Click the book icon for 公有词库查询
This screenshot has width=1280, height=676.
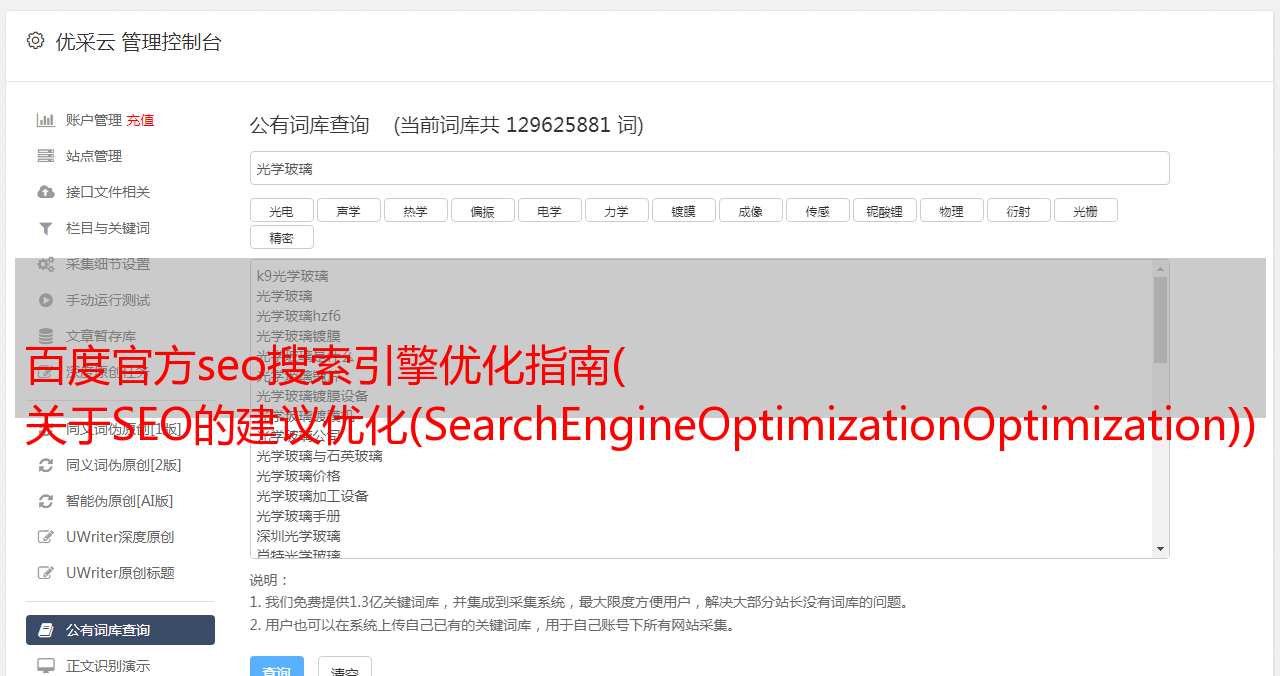[46, 630]
